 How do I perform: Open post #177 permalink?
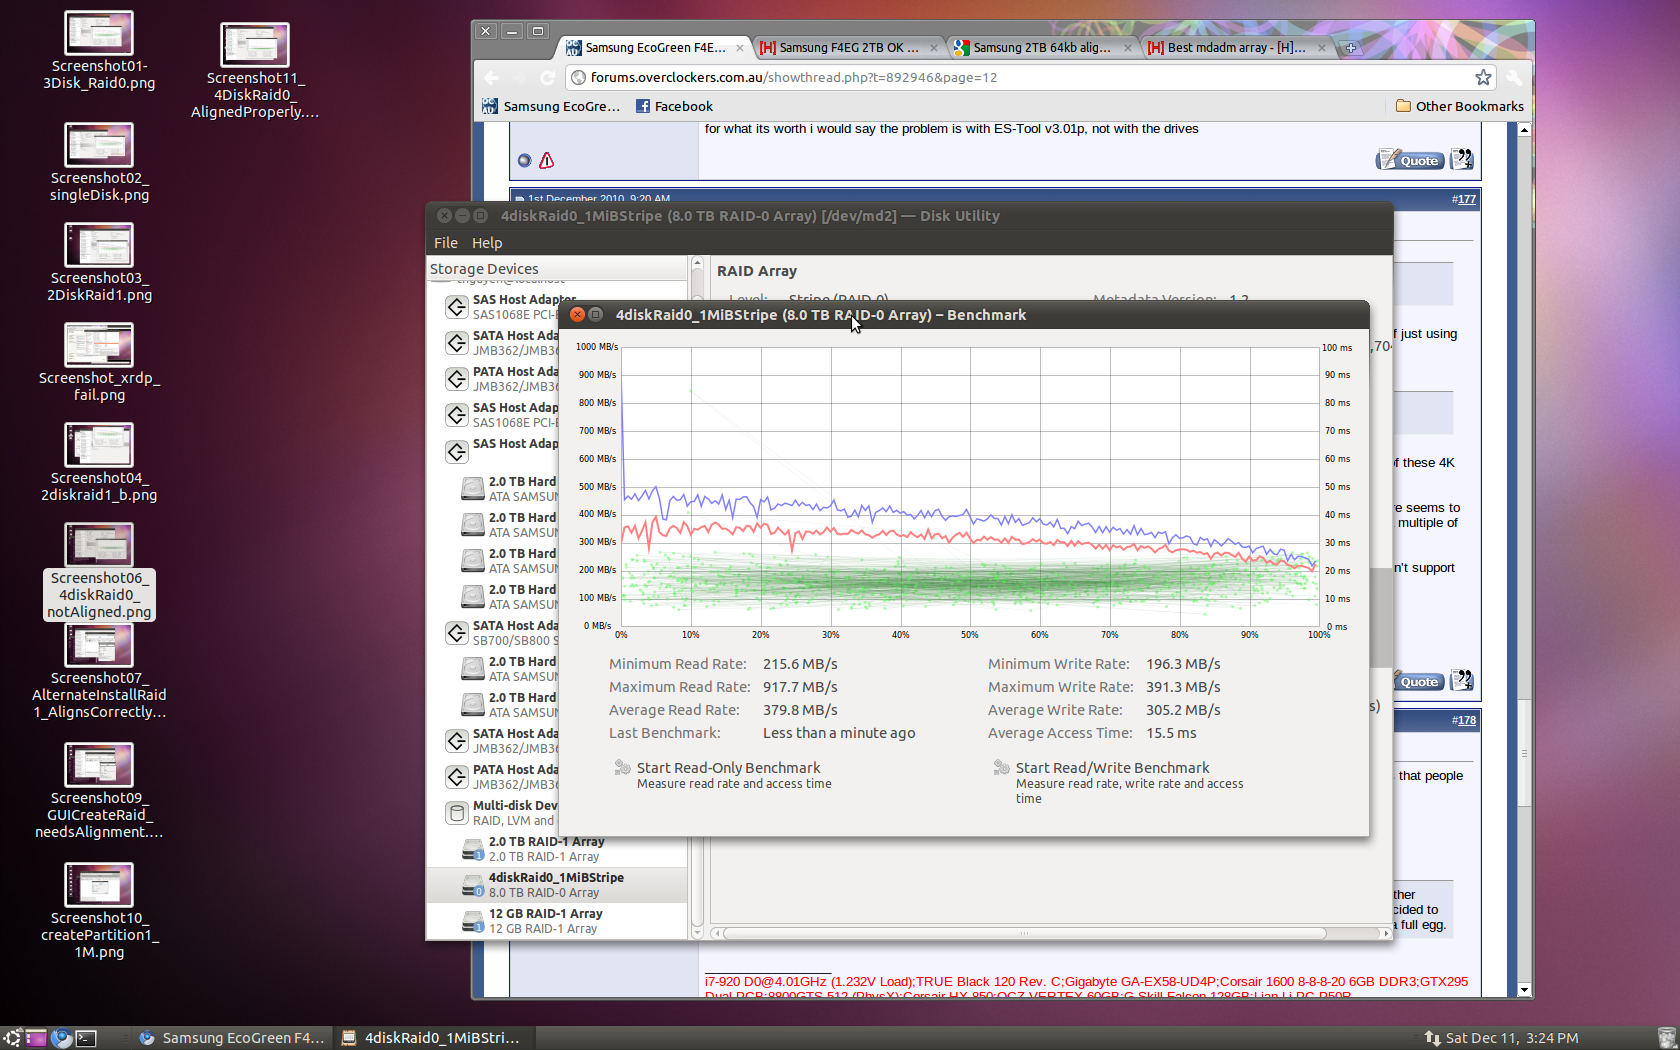click(x=1464, y=199)
